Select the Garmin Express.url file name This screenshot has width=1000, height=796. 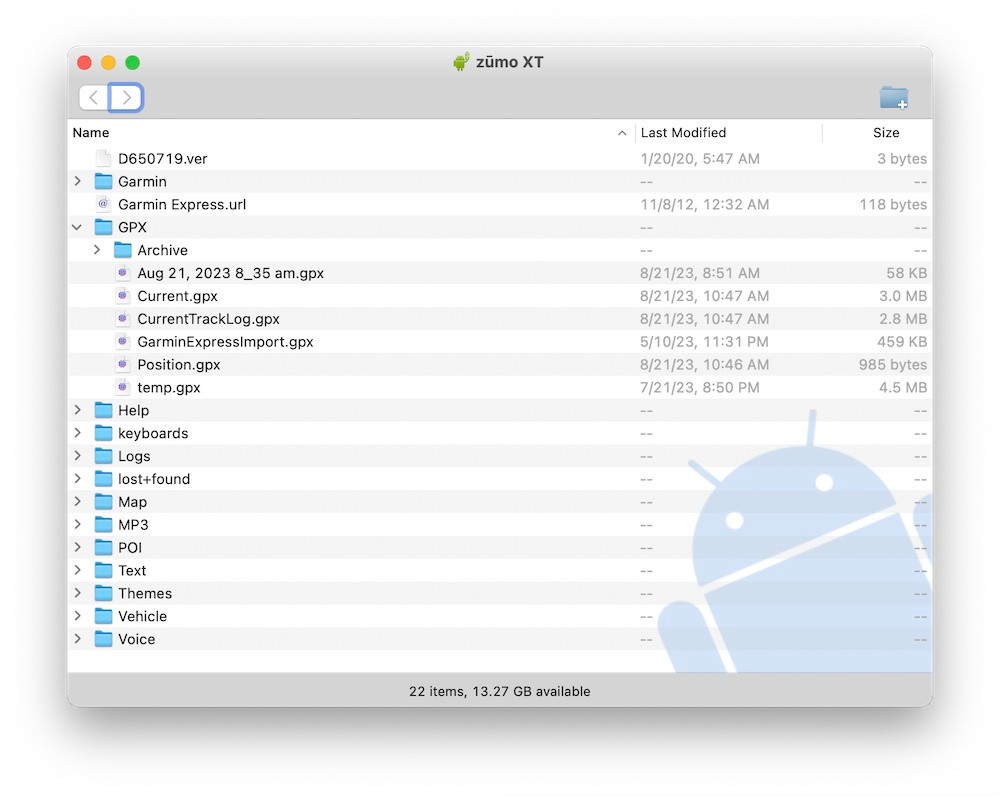tap(182, 205)
